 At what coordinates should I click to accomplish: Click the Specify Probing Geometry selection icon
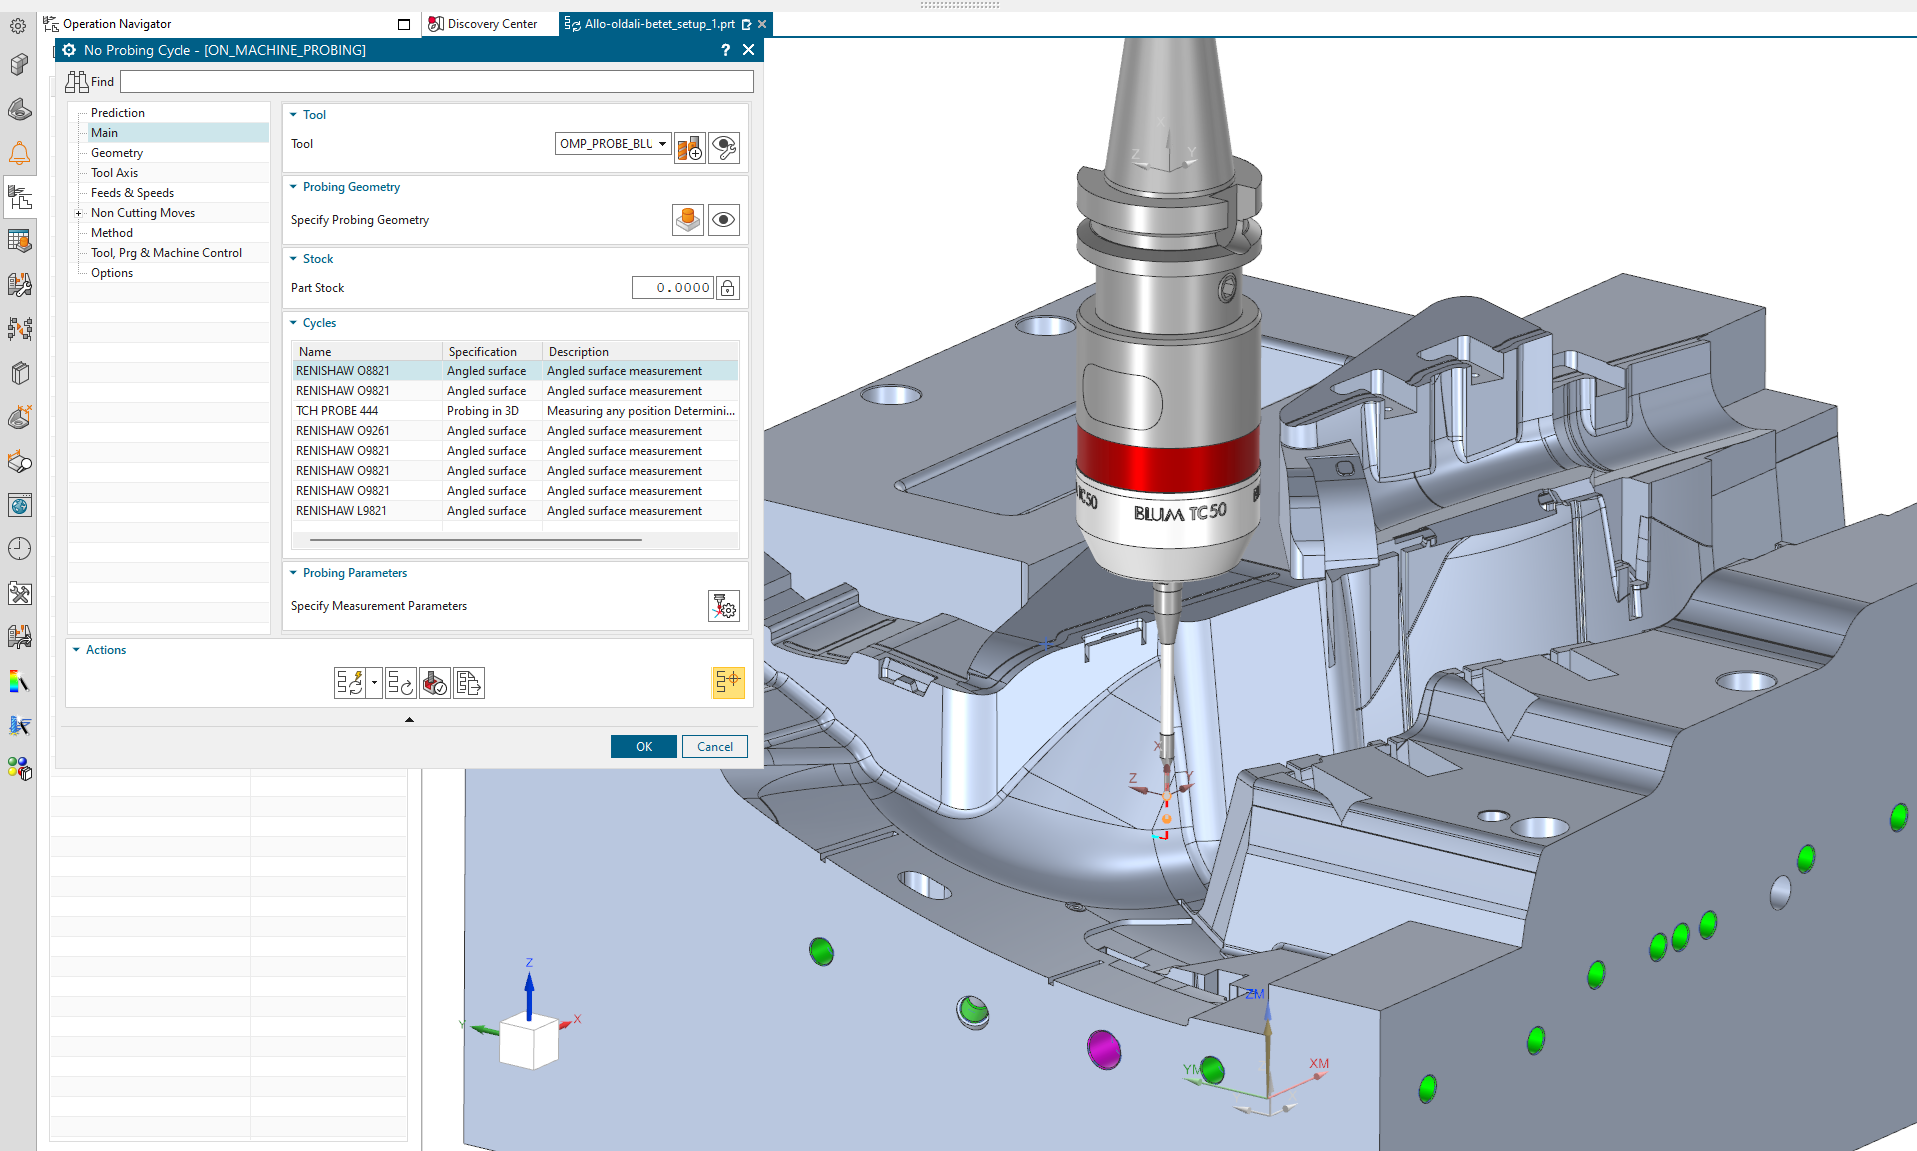[687, 219]
